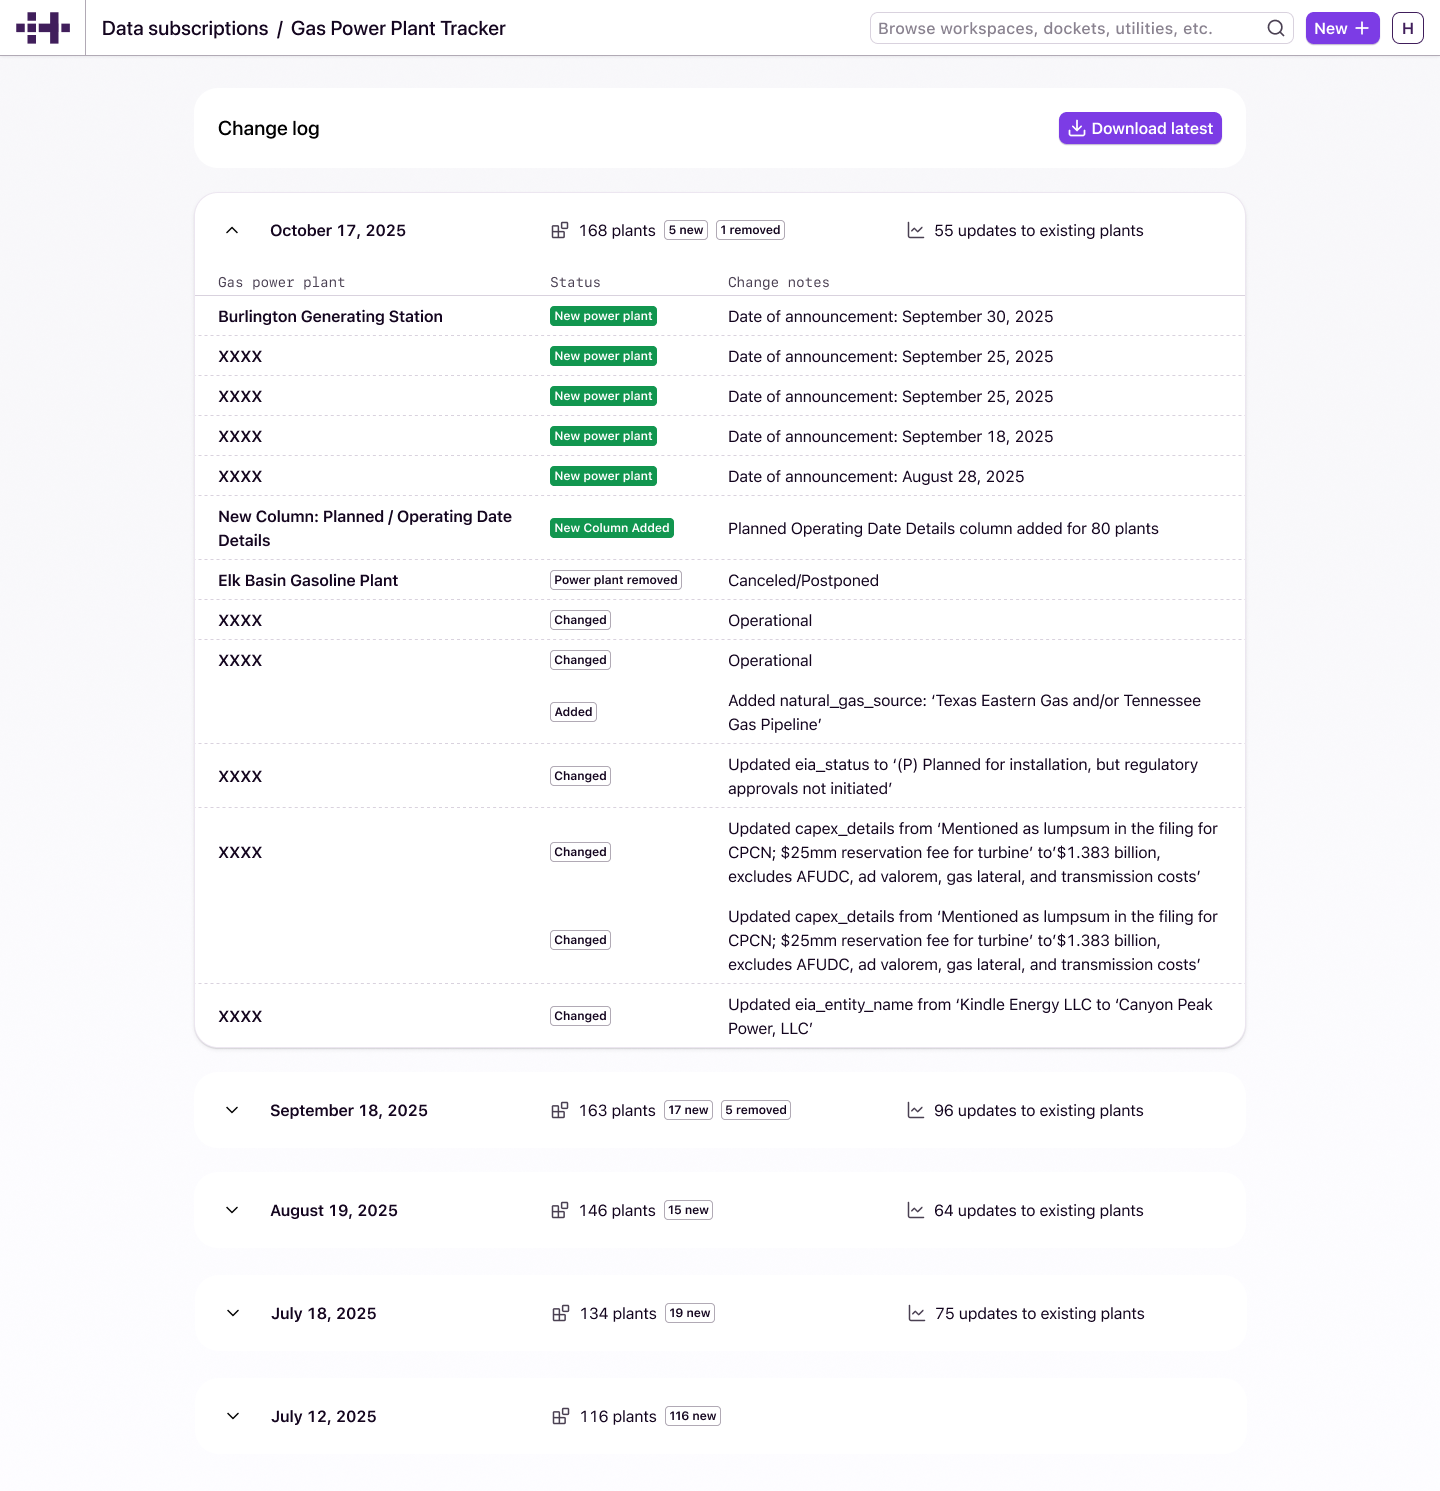This screenshot has height=1491, width=1440.
Task: Click the chart icon beside 96 updates
Action: [915, 1110]
